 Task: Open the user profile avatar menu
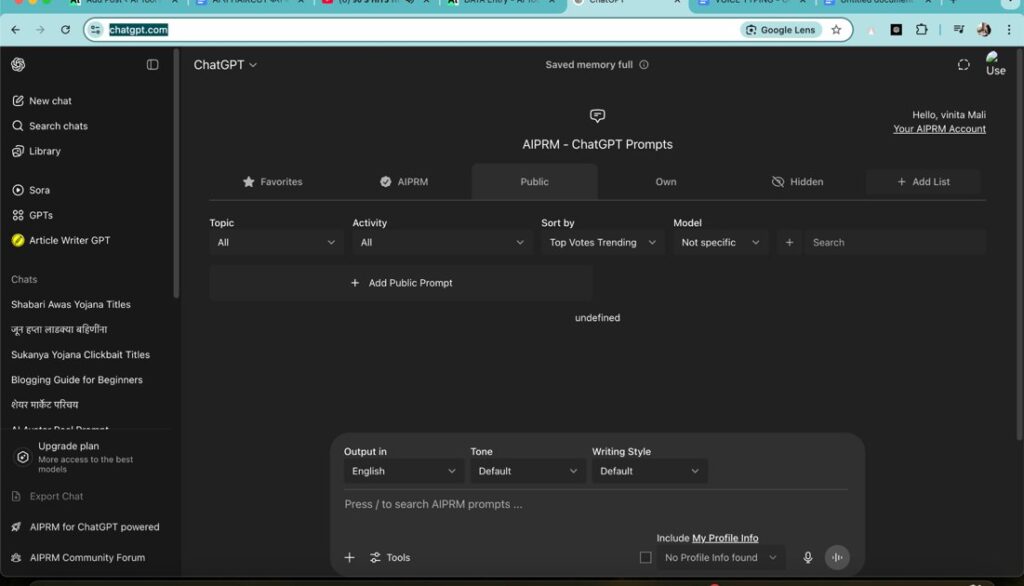click(995, 64)
